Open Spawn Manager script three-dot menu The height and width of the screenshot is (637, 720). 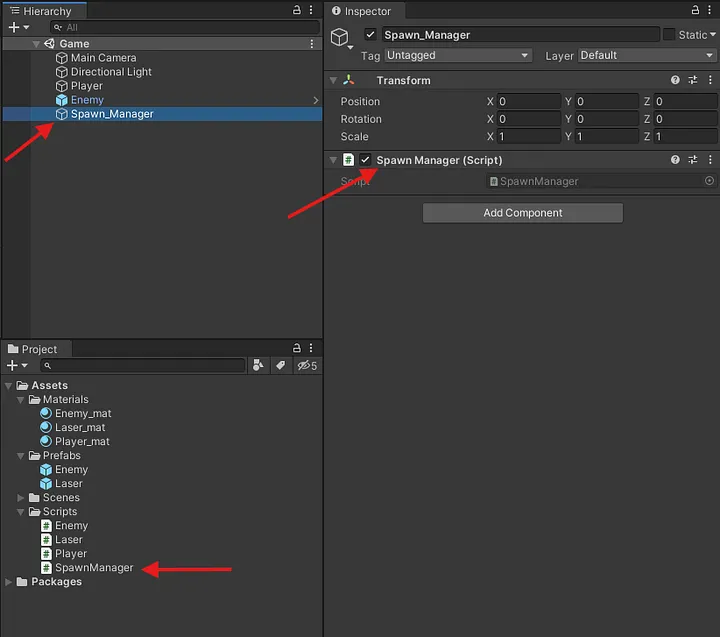coord(710,160)
